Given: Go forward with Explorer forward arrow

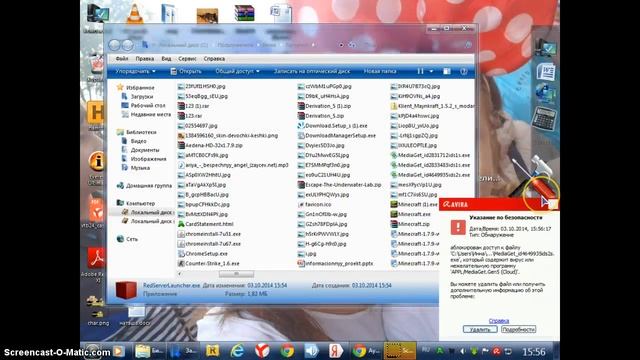Looking at the screenshot, I should click(128, 45).
